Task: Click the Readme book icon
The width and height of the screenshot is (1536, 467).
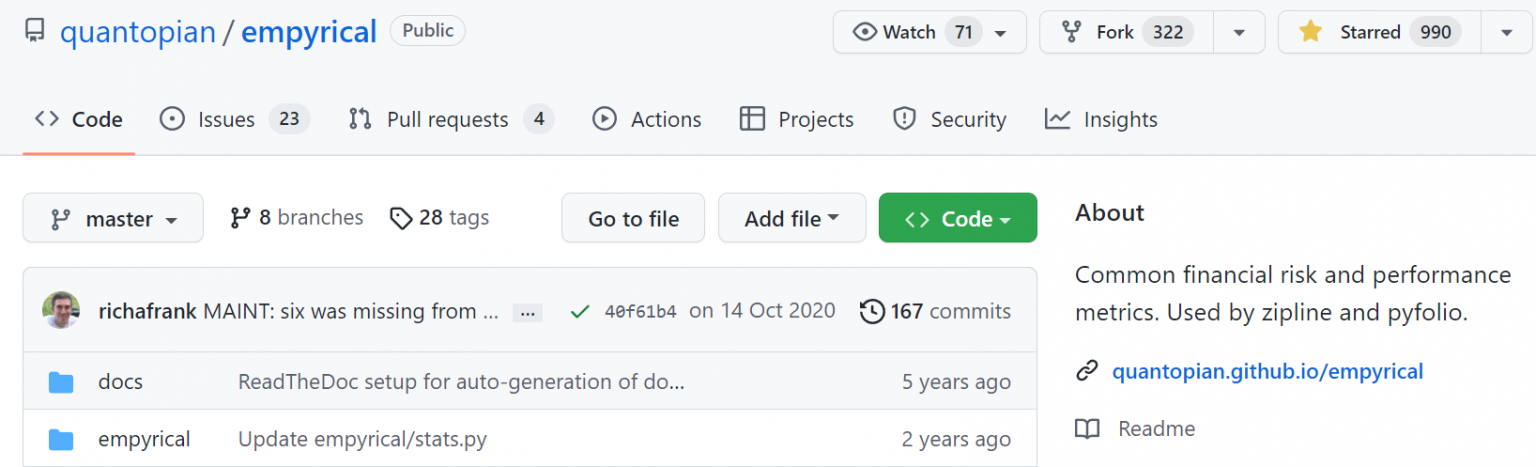Action: coord(1087,429)
